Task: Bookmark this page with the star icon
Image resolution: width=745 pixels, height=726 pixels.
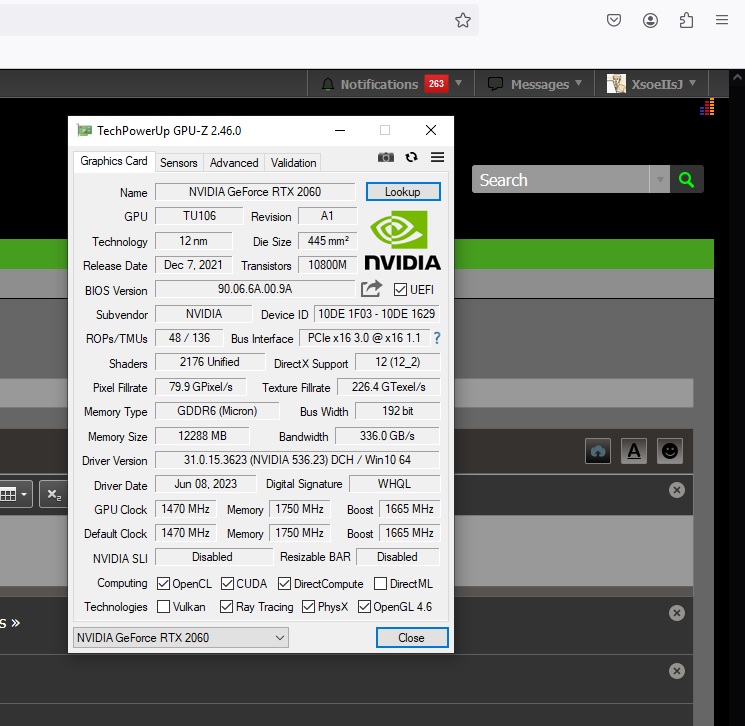Action: pos(463,20)
